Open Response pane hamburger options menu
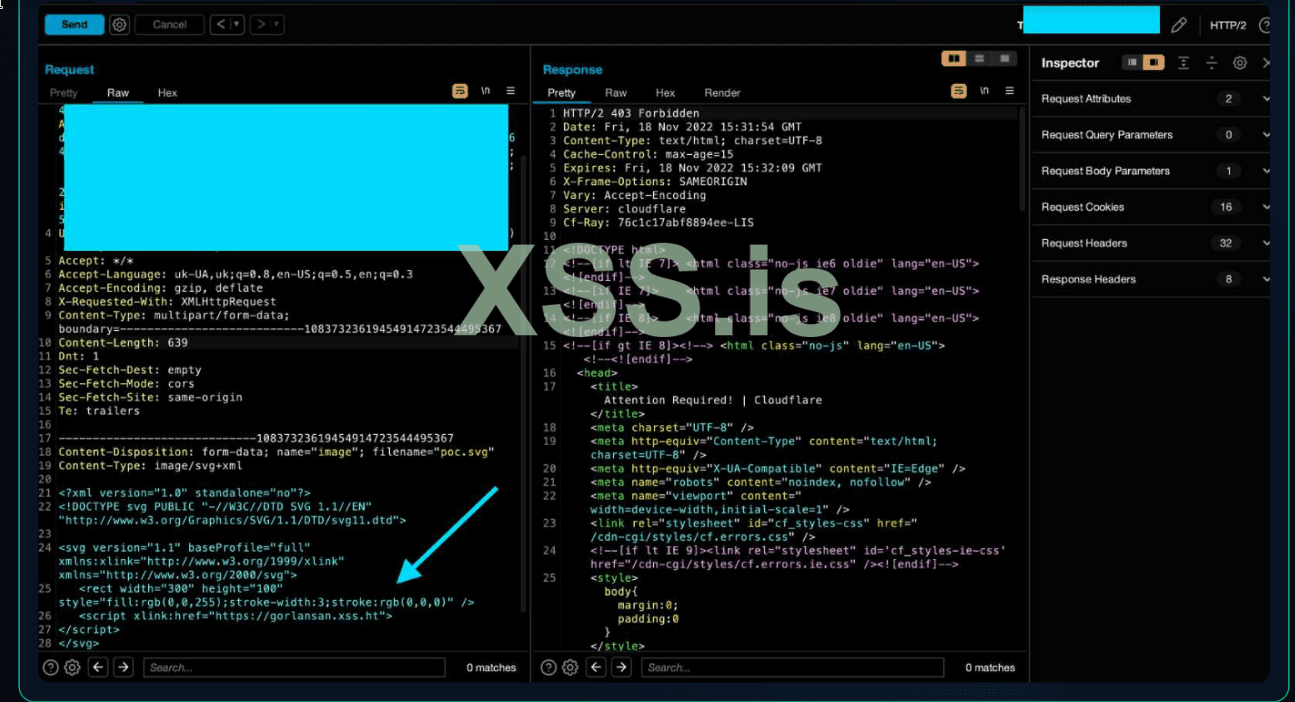1295x702 pixels. (x=1010, y=91)
